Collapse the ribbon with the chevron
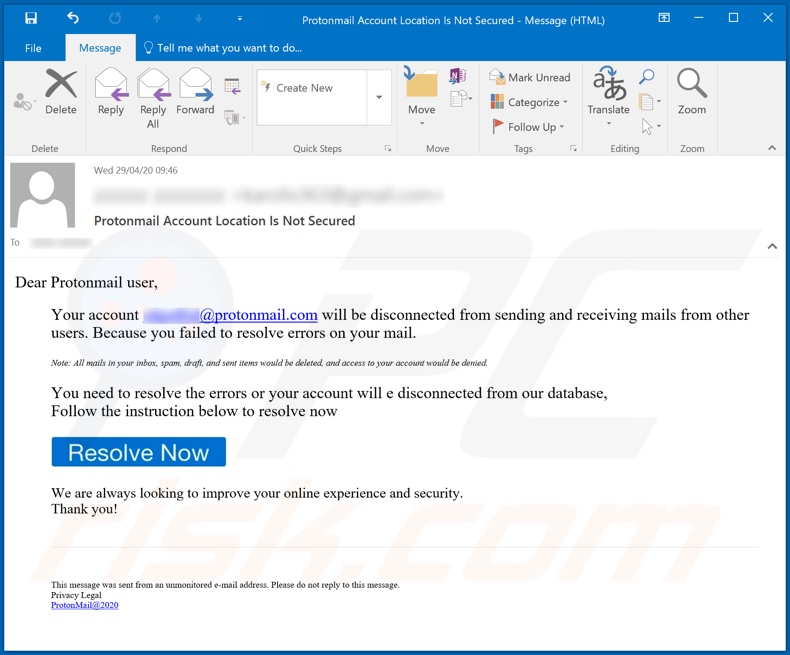This screenshot has width=790, height=655. [772, 148]
